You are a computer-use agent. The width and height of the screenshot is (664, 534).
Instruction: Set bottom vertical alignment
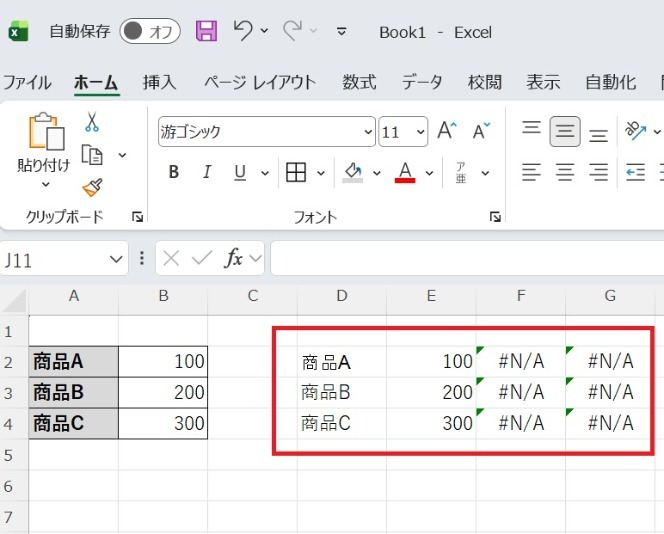pyautogui.click(x=598, y=135)
